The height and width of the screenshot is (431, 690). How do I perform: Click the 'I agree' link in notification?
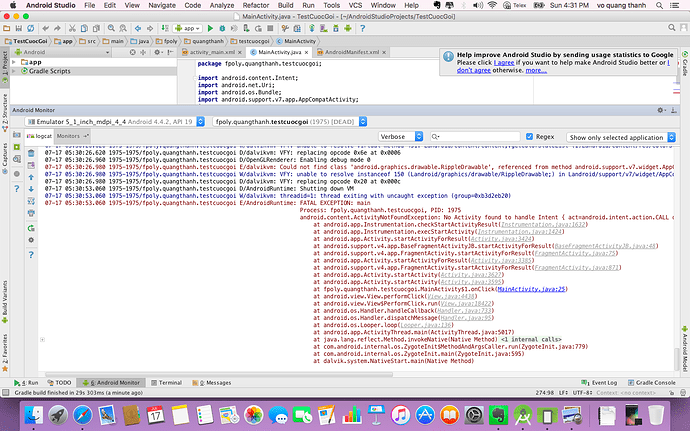point(504,63)
